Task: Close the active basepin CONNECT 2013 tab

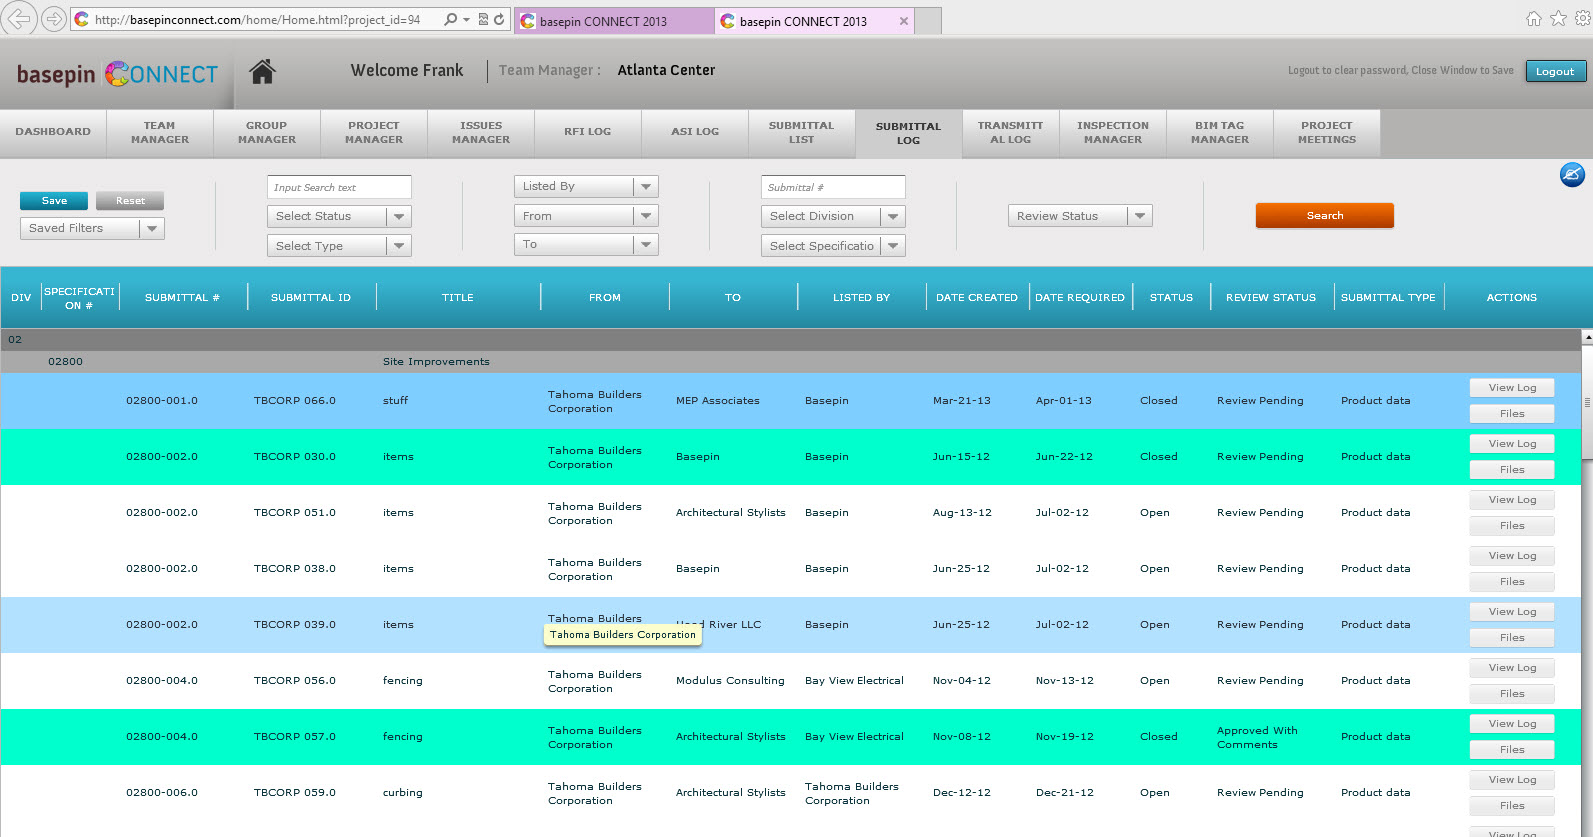Action: click(904, 21)
